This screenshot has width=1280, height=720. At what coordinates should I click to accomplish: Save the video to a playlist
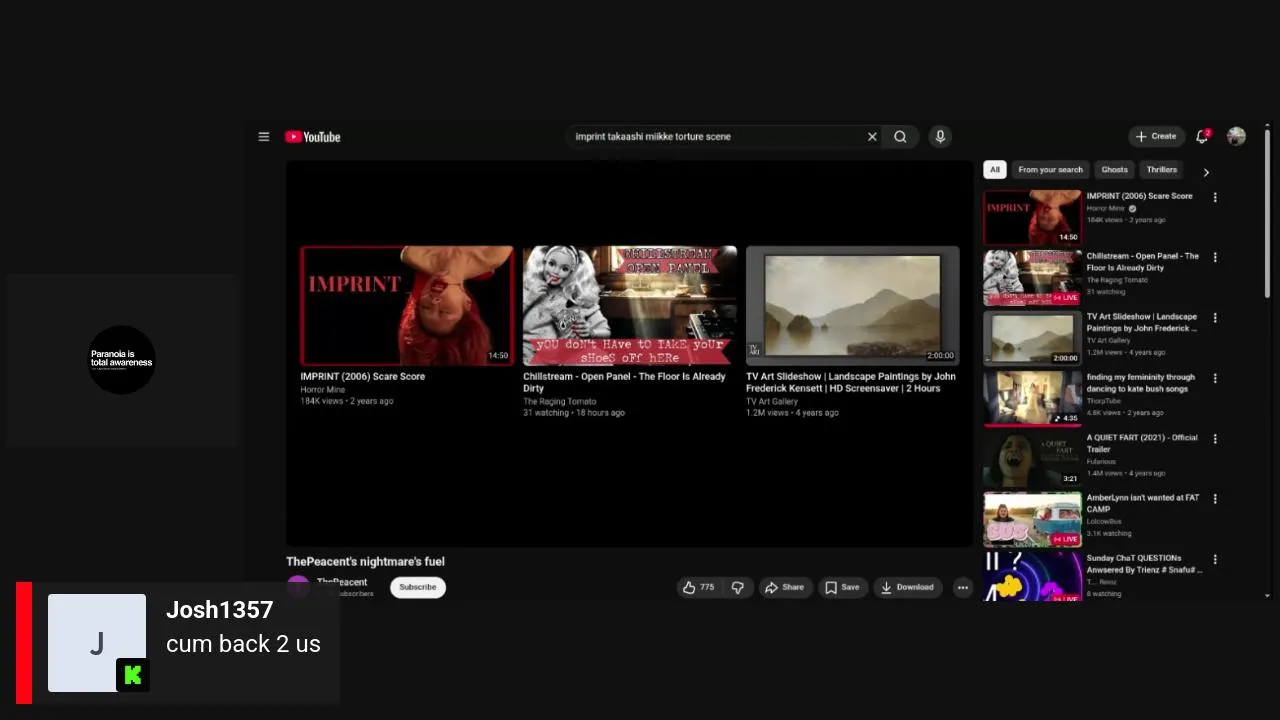tap(842, 588)
